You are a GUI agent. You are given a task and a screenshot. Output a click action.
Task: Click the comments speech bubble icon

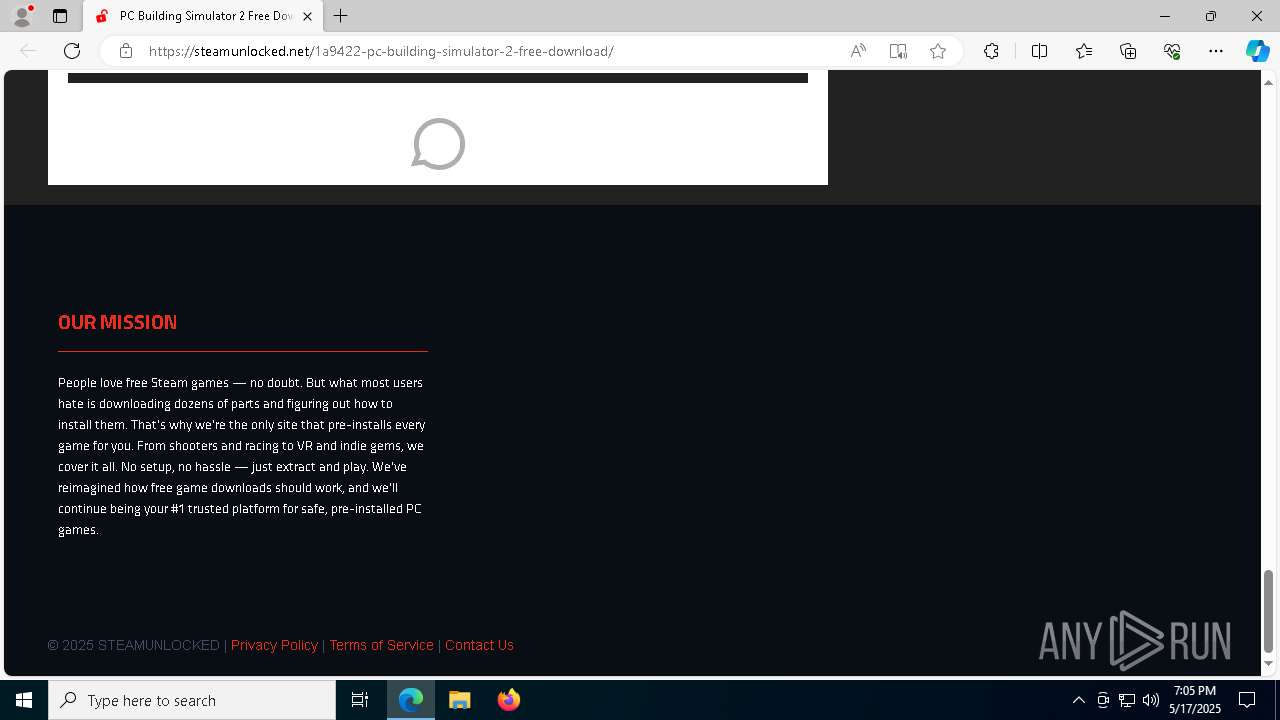click(x=438, y=144)
